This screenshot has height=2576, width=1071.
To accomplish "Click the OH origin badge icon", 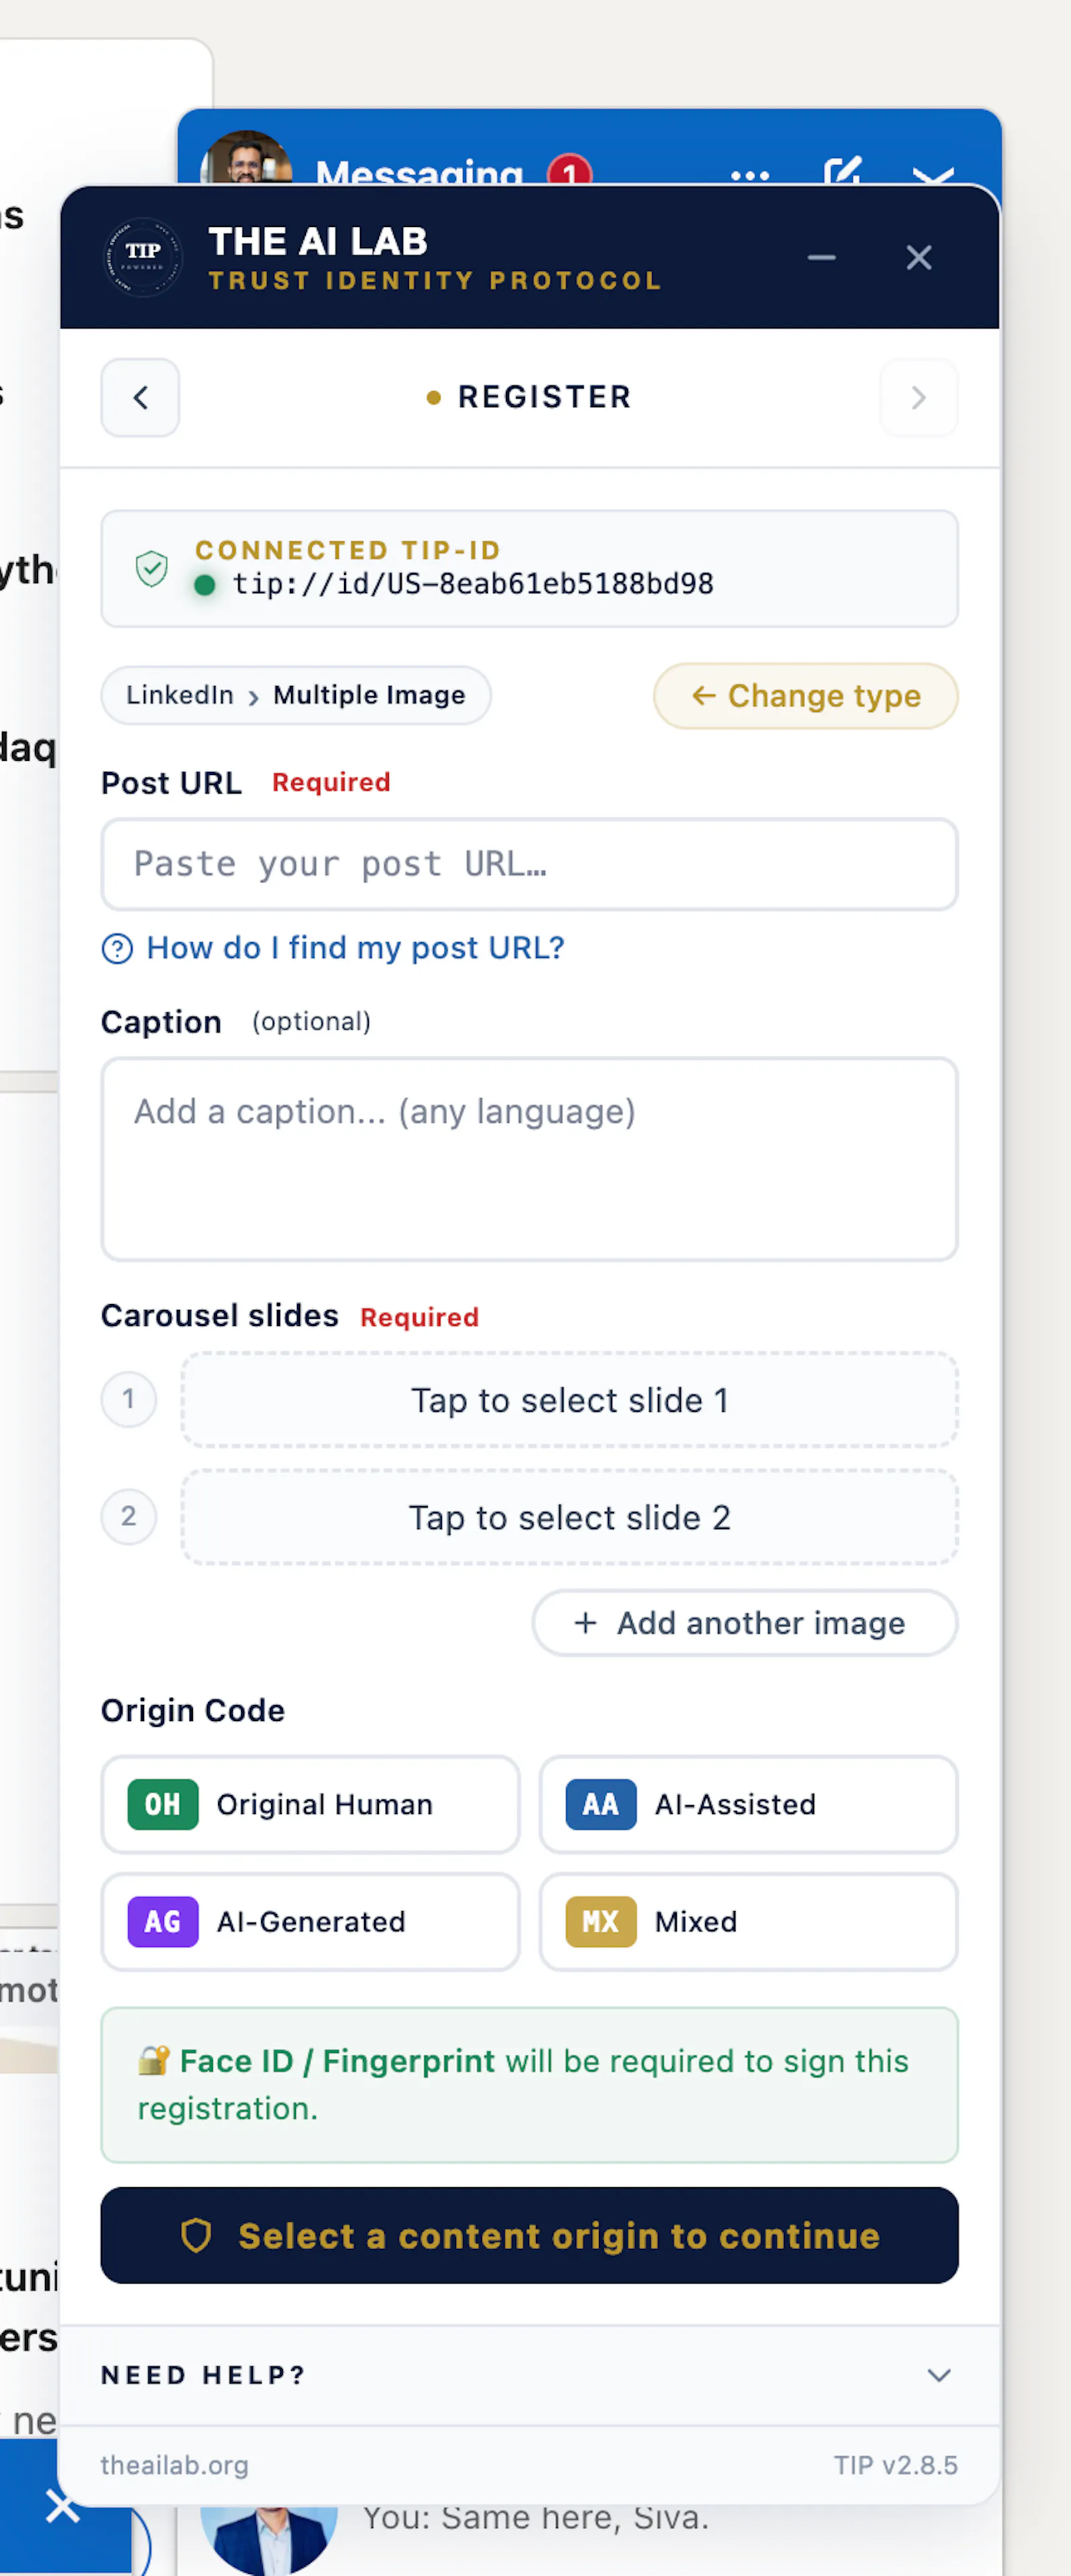I will [163, 1804].
